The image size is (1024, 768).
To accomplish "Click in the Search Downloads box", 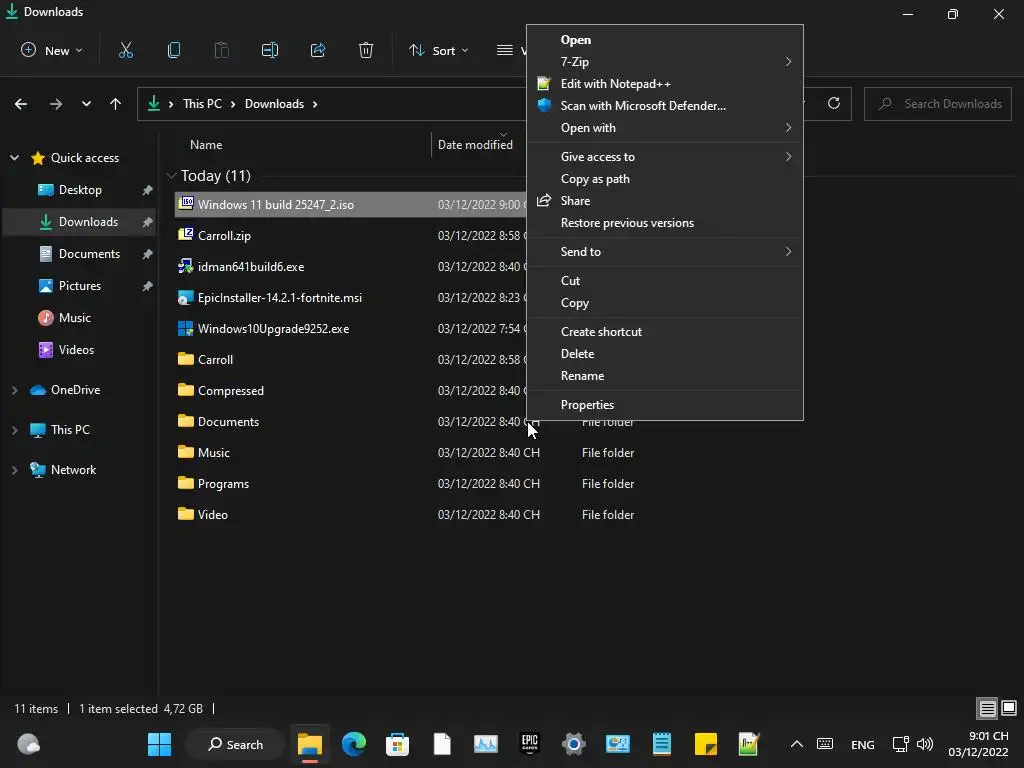I will tap(938, 104).
